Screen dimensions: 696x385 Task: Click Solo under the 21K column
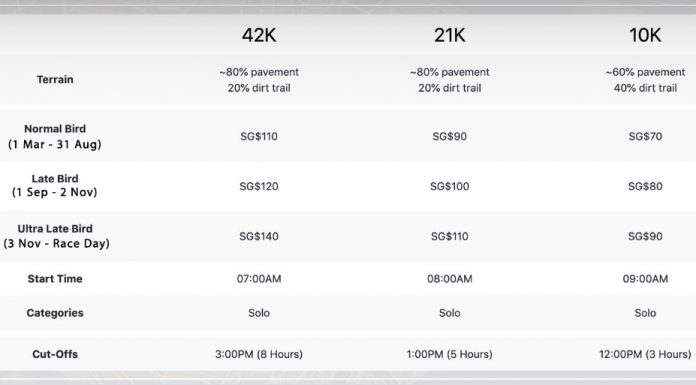(x=450, y=313)
